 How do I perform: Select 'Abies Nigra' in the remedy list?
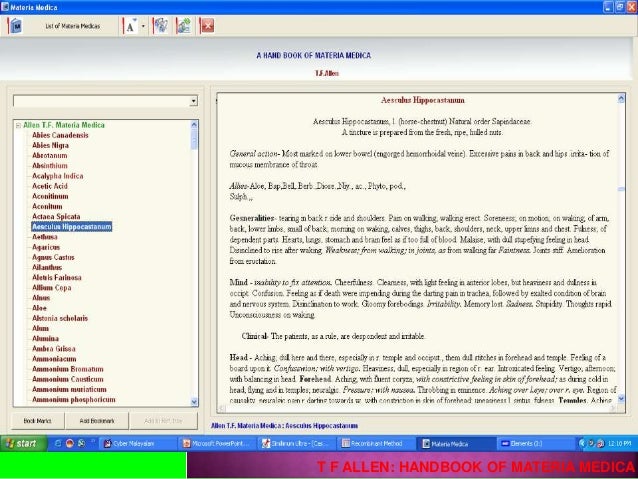[x=50, y=145]
